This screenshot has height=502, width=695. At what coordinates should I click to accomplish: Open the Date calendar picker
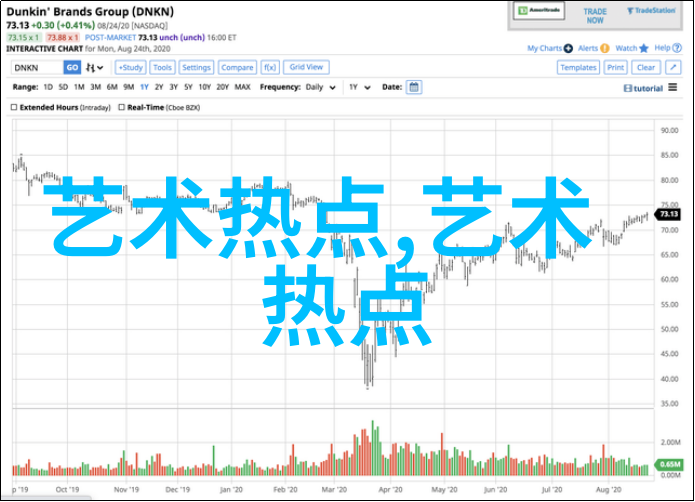414,87
